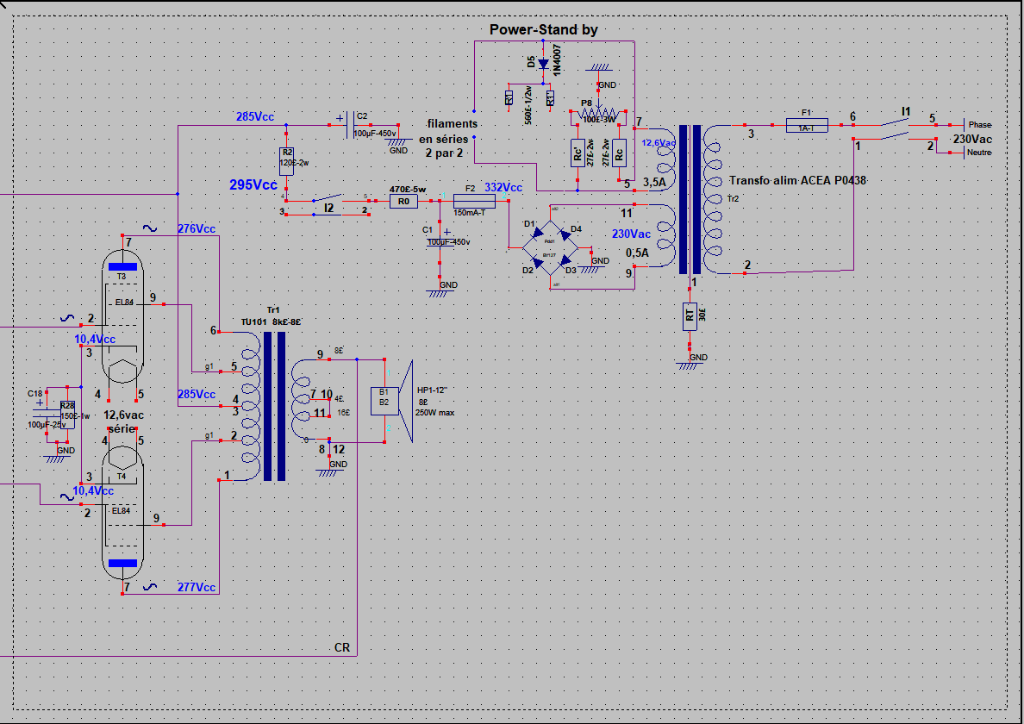This screenshot has width=1024, height=724.
Task: Select the C2 capacitor symbol
Action: tap(349, 125)
